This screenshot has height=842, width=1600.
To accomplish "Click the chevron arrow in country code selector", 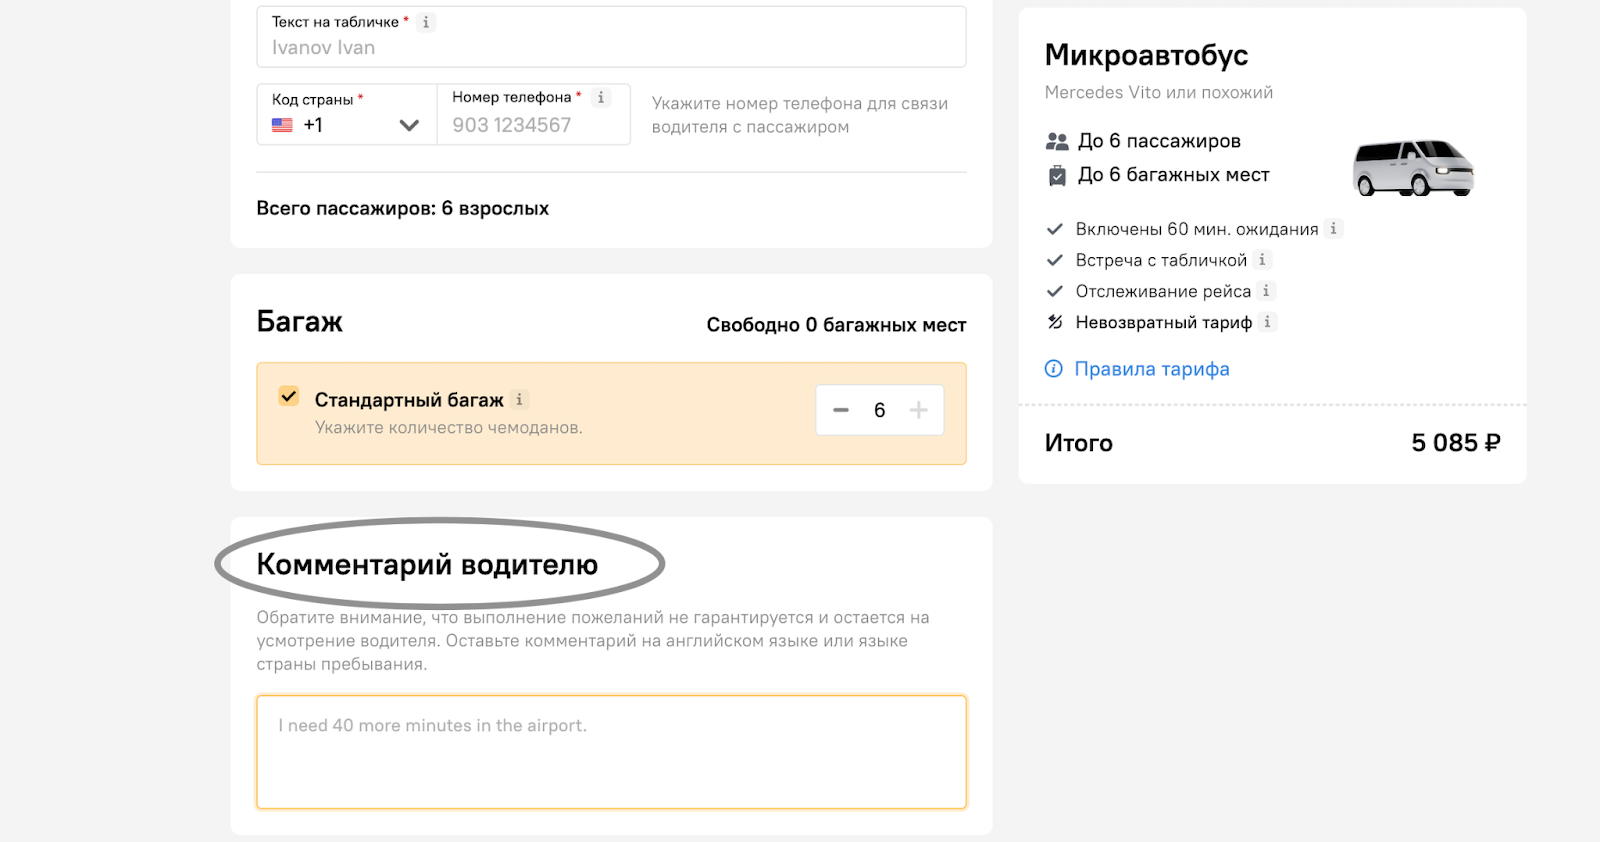I will (x=409, y=125).
